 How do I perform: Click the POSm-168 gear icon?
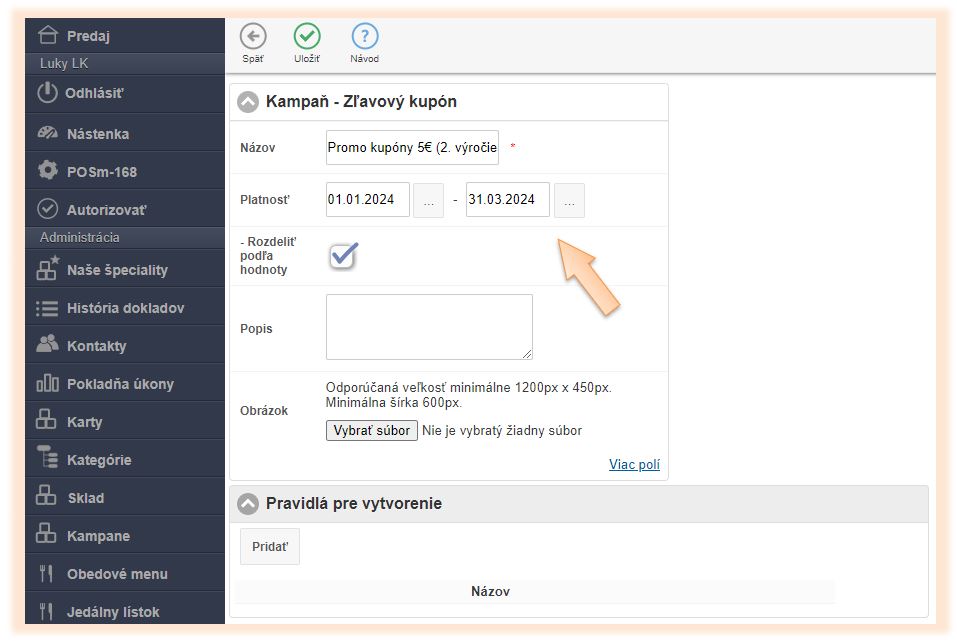[47, 171]
